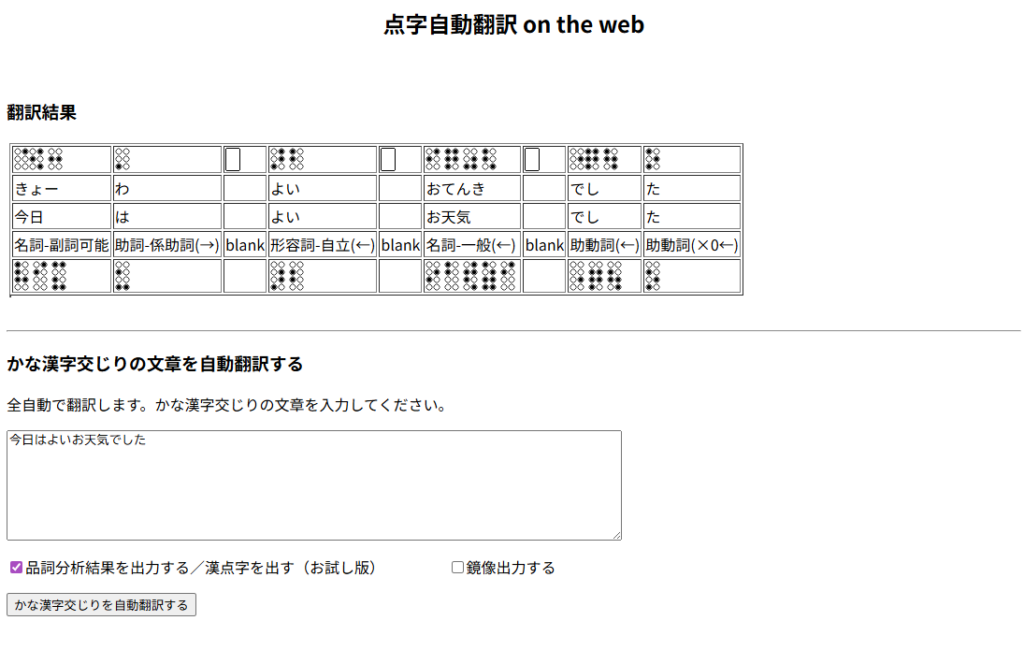
Task: Click the 名詞-副詞可能 part-of-speech cell
Action: (61, 244)
